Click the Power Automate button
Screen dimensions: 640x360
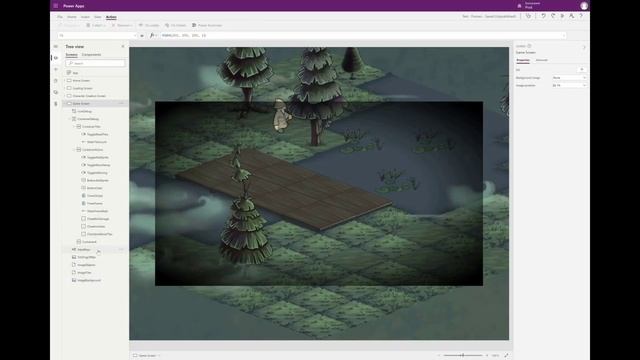pos(207,25)
